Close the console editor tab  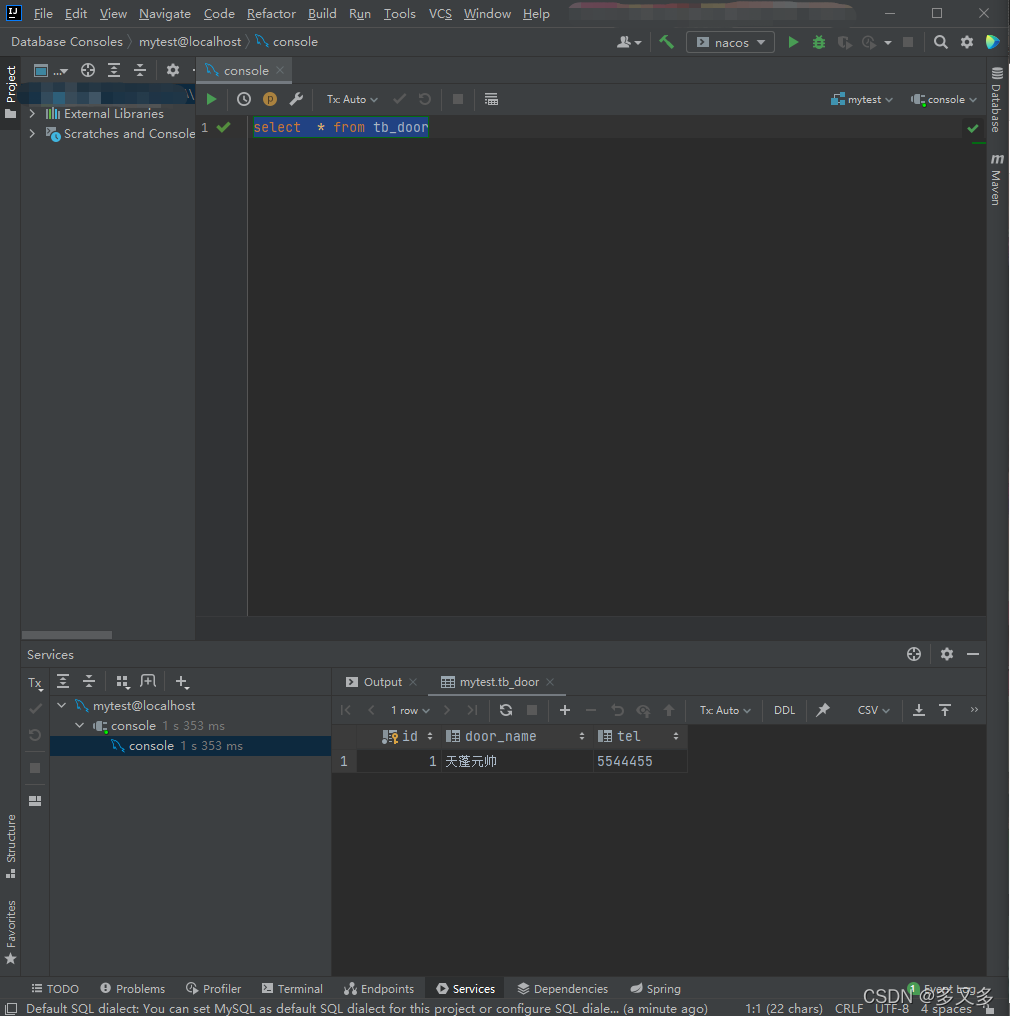tap(281, 70)
